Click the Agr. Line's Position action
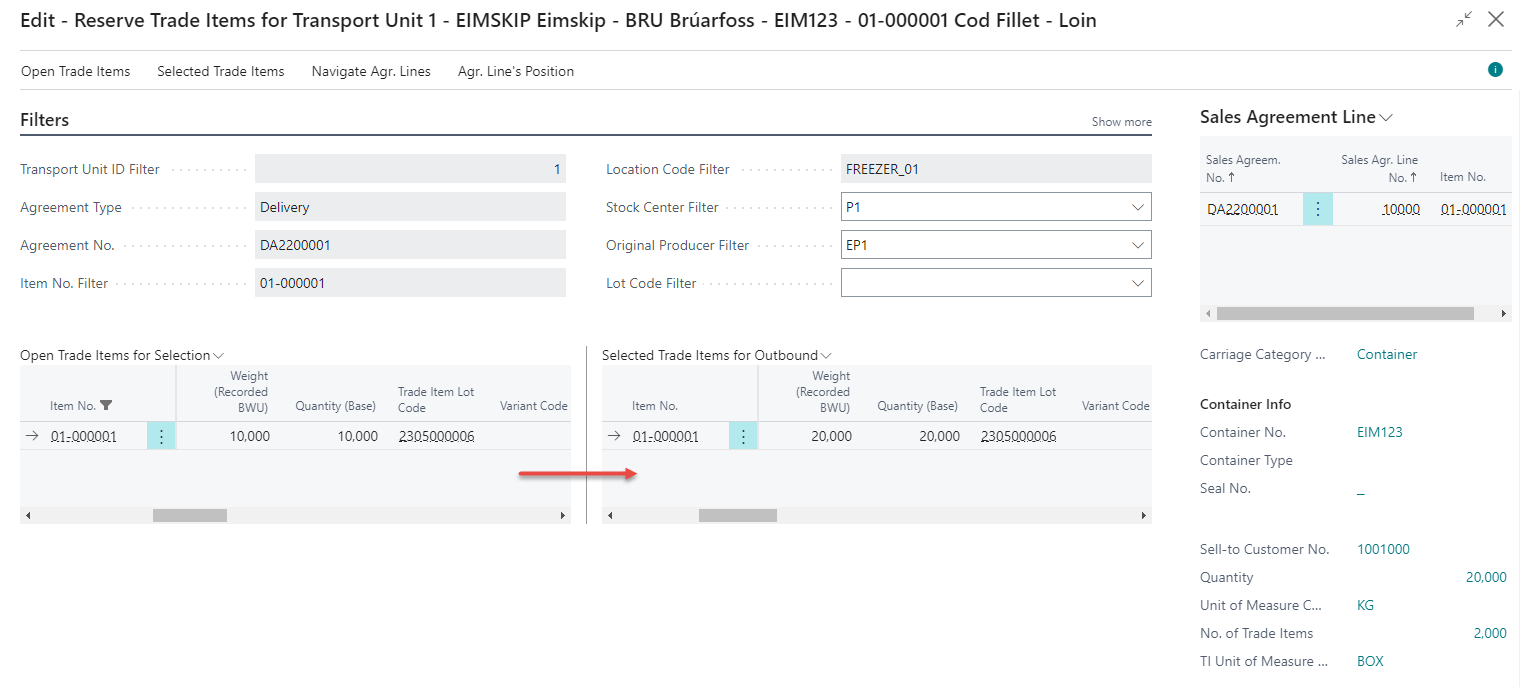1520x687 pixels. tap(516, 71)
